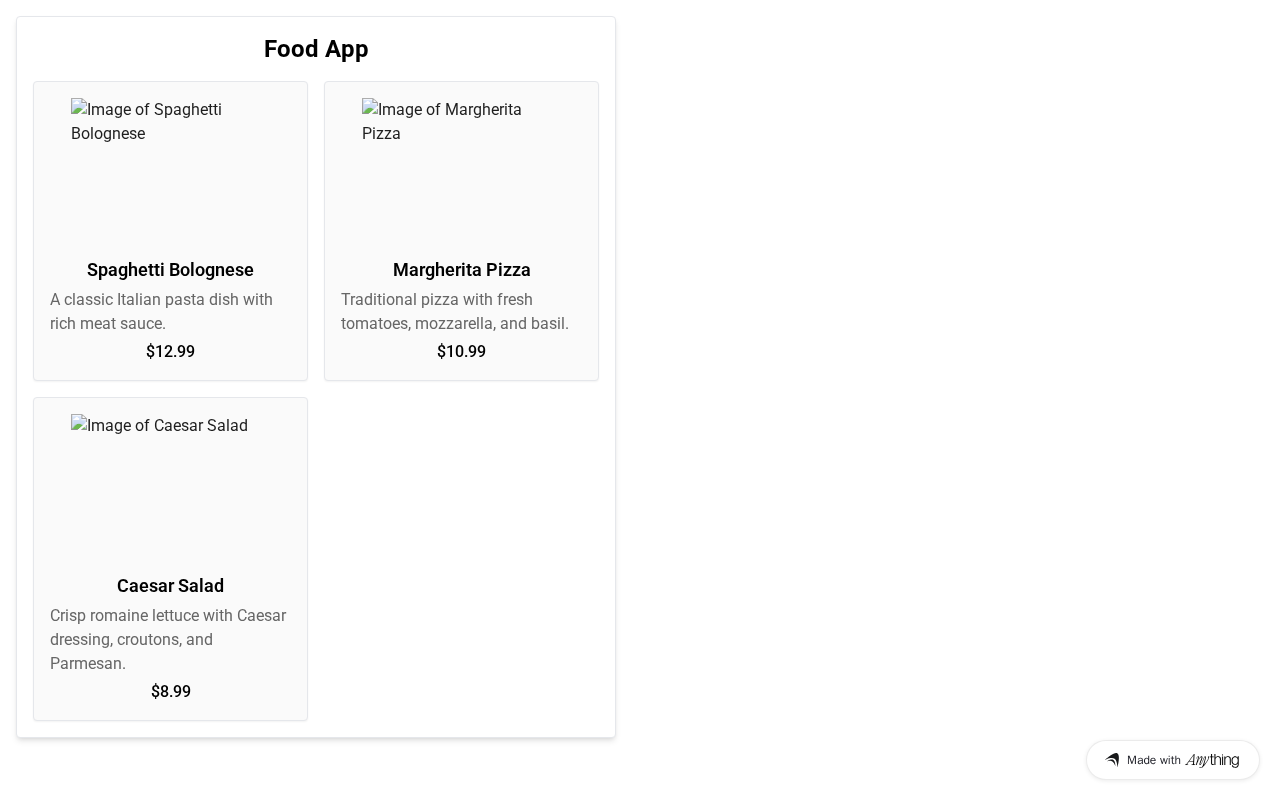Viewport: 1280px width, 800px height.
Task: Select the Margherita Pizza dish title
Action: 461,270
